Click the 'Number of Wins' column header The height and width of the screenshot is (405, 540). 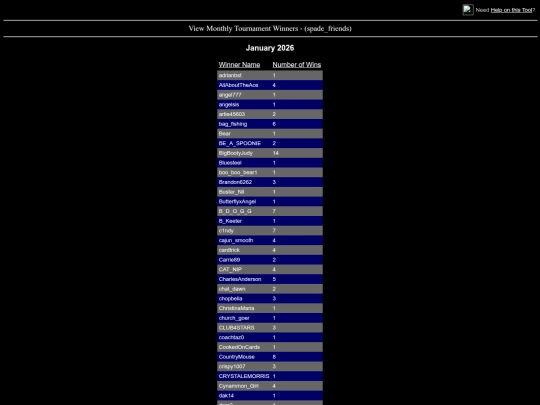click(297, 65)
